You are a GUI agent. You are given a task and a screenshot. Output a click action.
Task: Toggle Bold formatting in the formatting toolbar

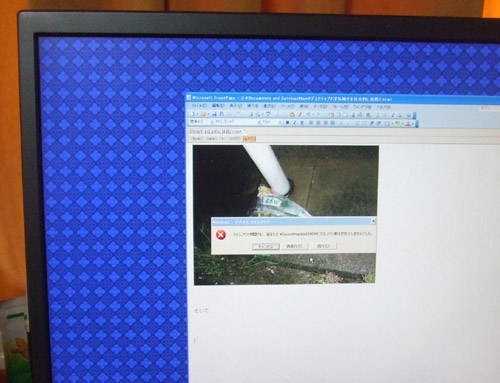[x=287, y=123]
